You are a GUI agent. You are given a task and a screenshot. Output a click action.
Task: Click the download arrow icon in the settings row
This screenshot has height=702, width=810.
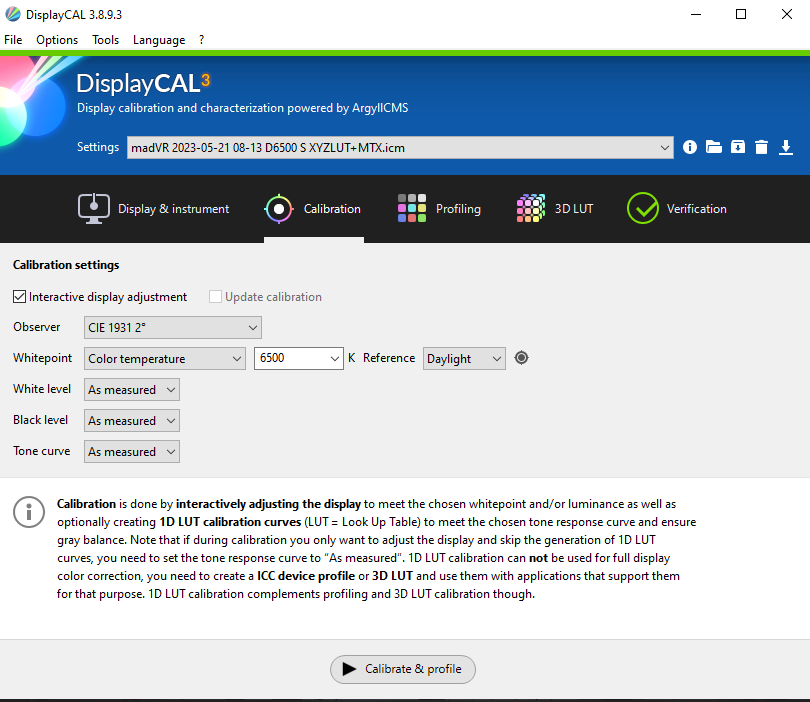click(786, 147)
